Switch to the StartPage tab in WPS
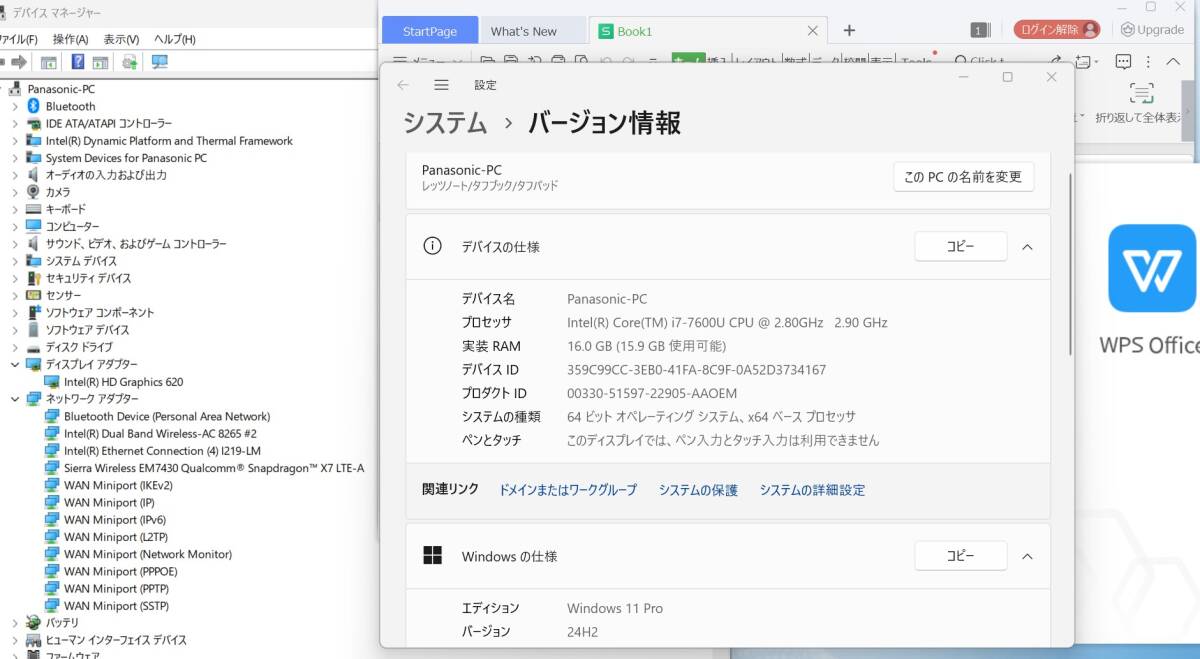Viewport: 1200px width, 659px height. pos(430,31)
